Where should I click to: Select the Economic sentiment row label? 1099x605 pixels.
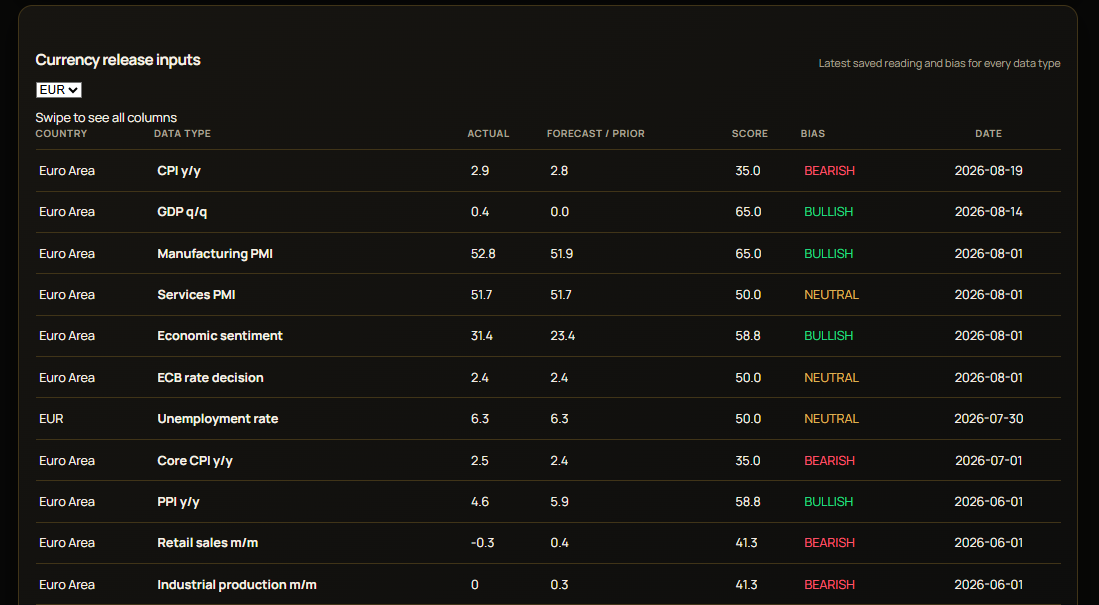(x=220, y=336)
